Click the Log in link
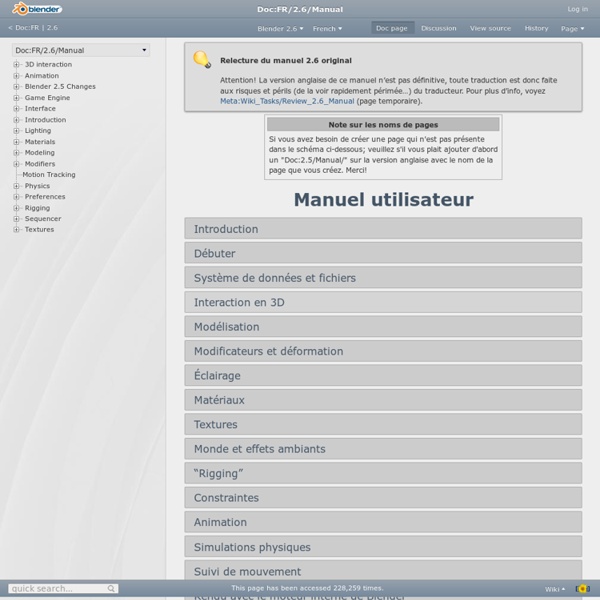Viewport: 600px width, 600px height. 577,9
